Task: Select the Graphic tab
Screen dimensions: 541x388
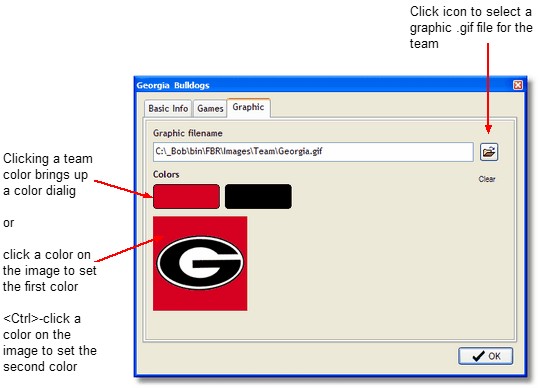Action: coord(248,107)
